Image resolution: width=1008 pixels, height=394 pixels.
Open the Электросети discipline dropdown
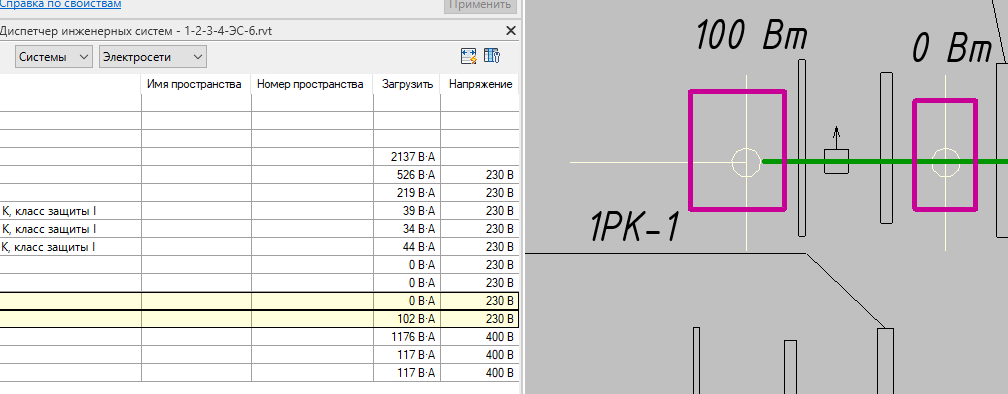click(x=153, y=57)
